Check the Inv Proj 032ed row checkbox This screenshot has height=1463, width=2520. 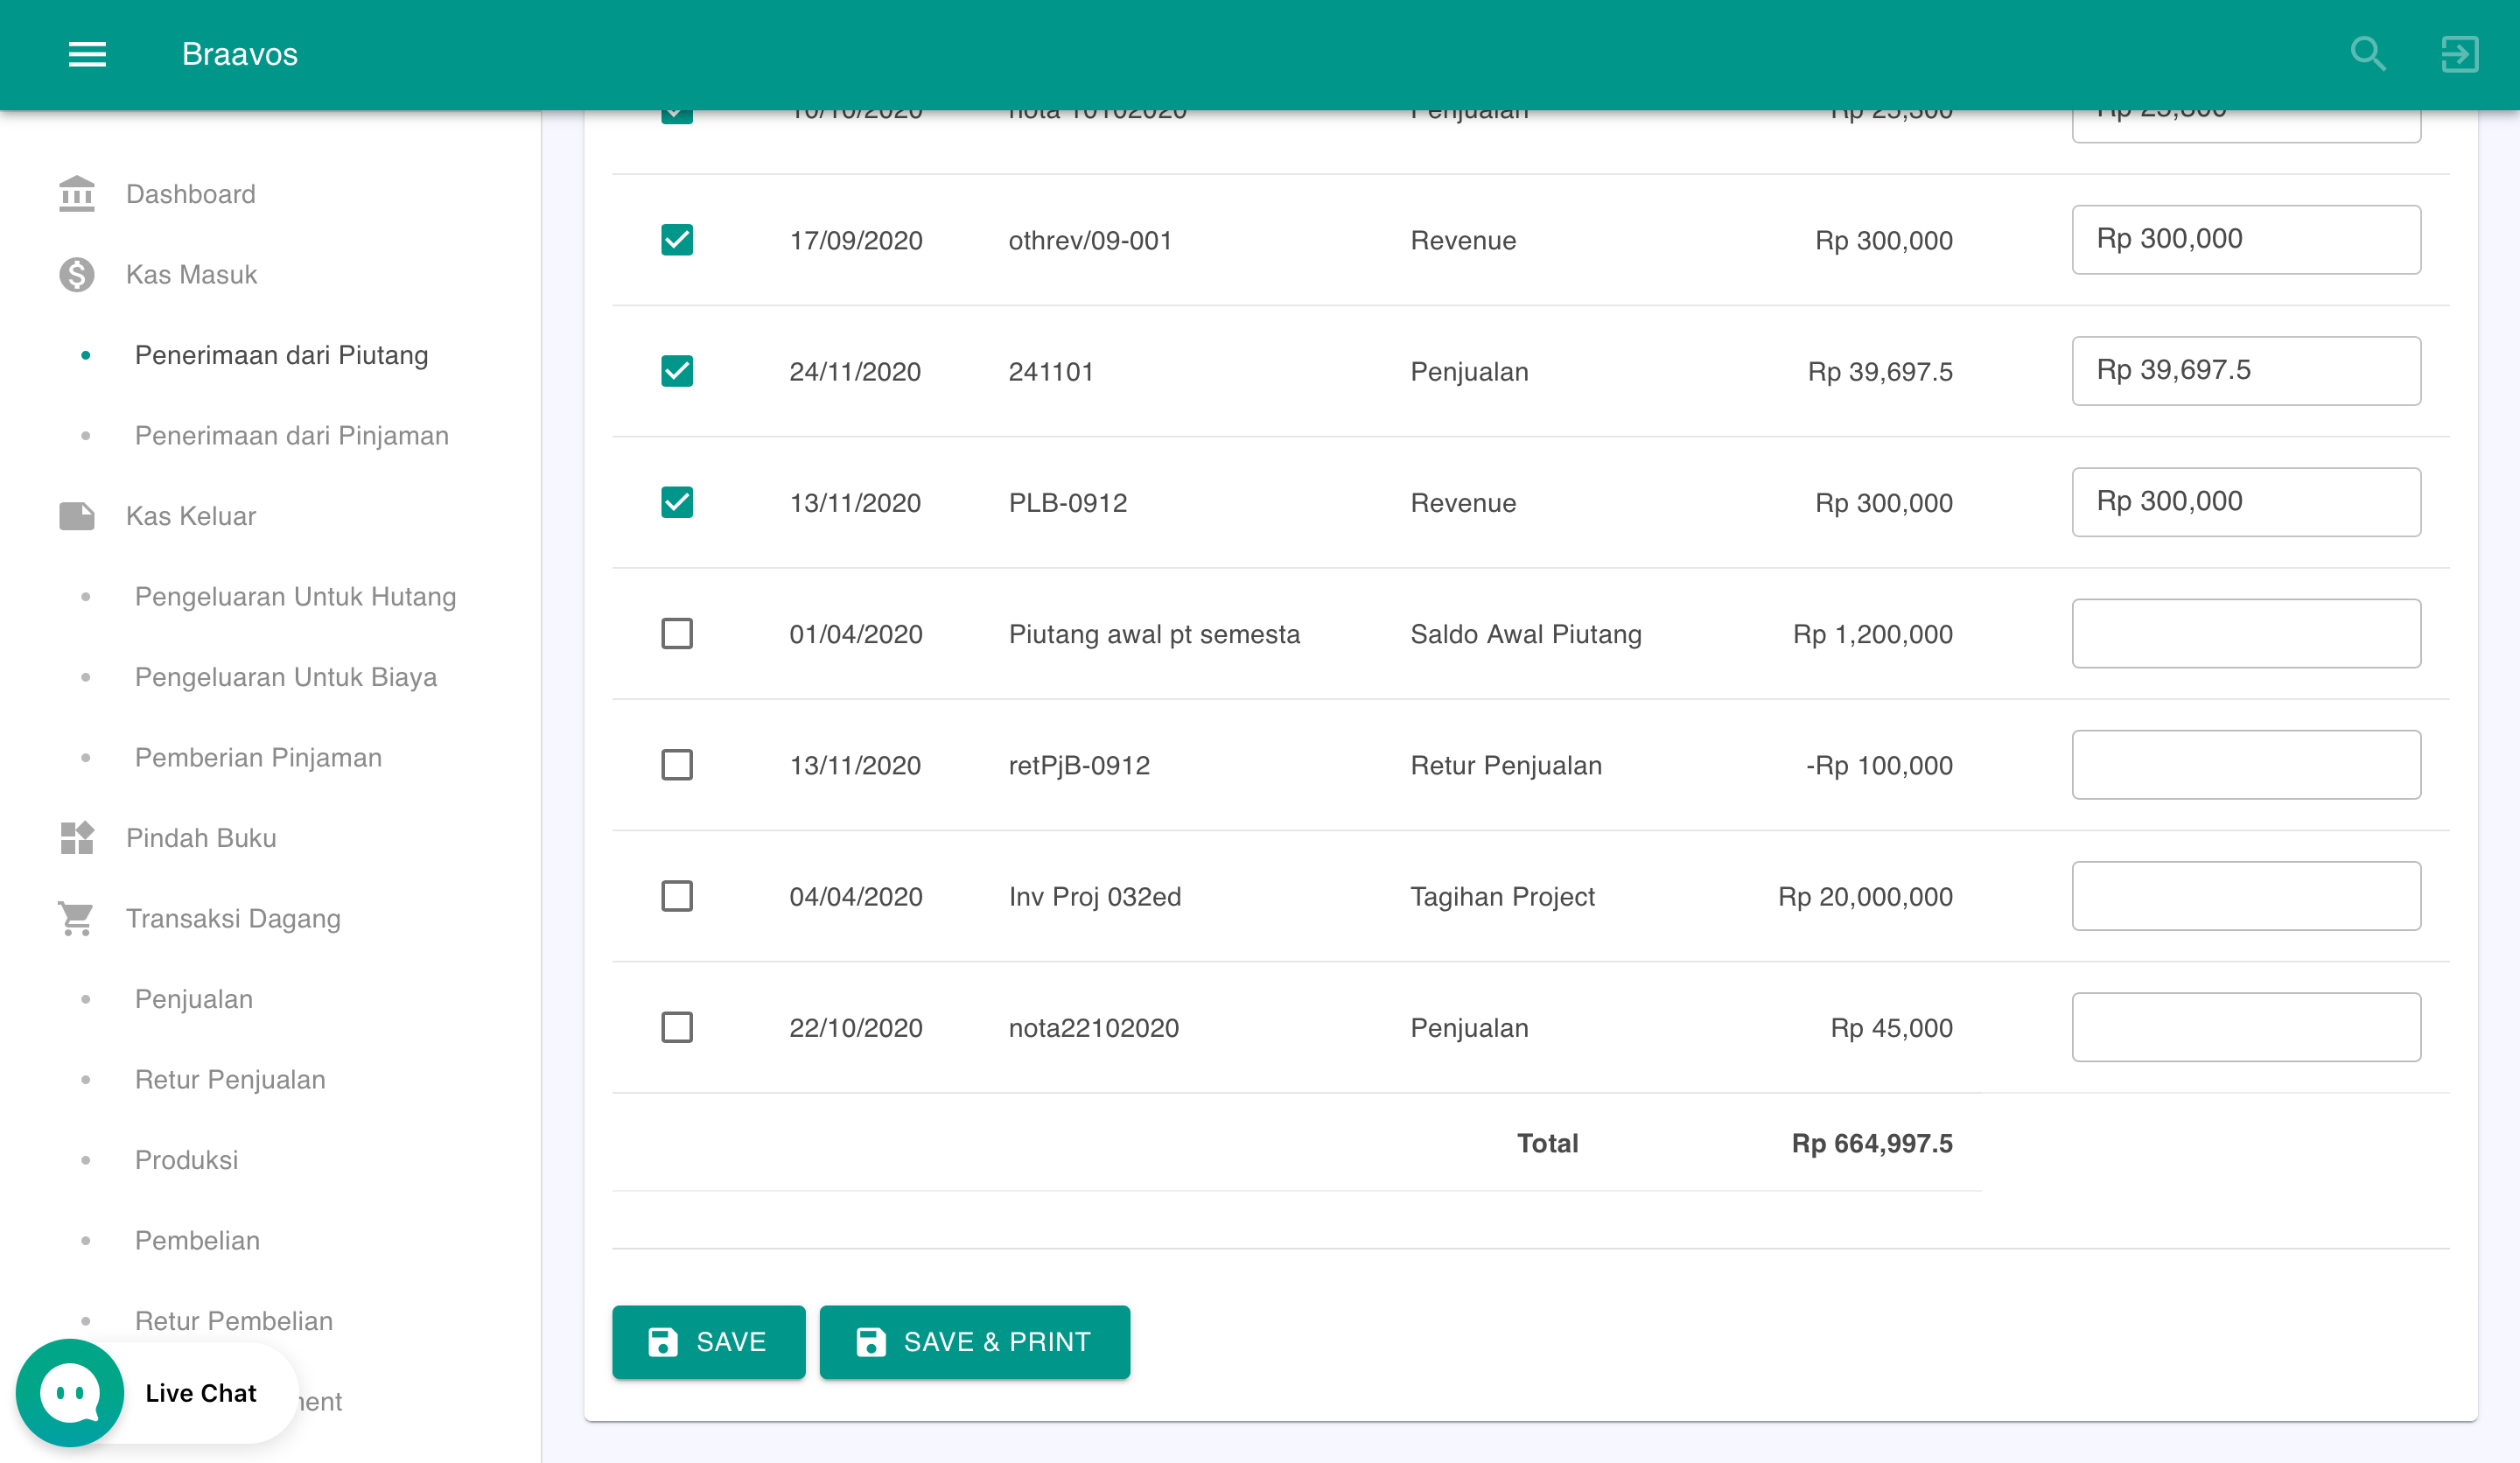677,896
